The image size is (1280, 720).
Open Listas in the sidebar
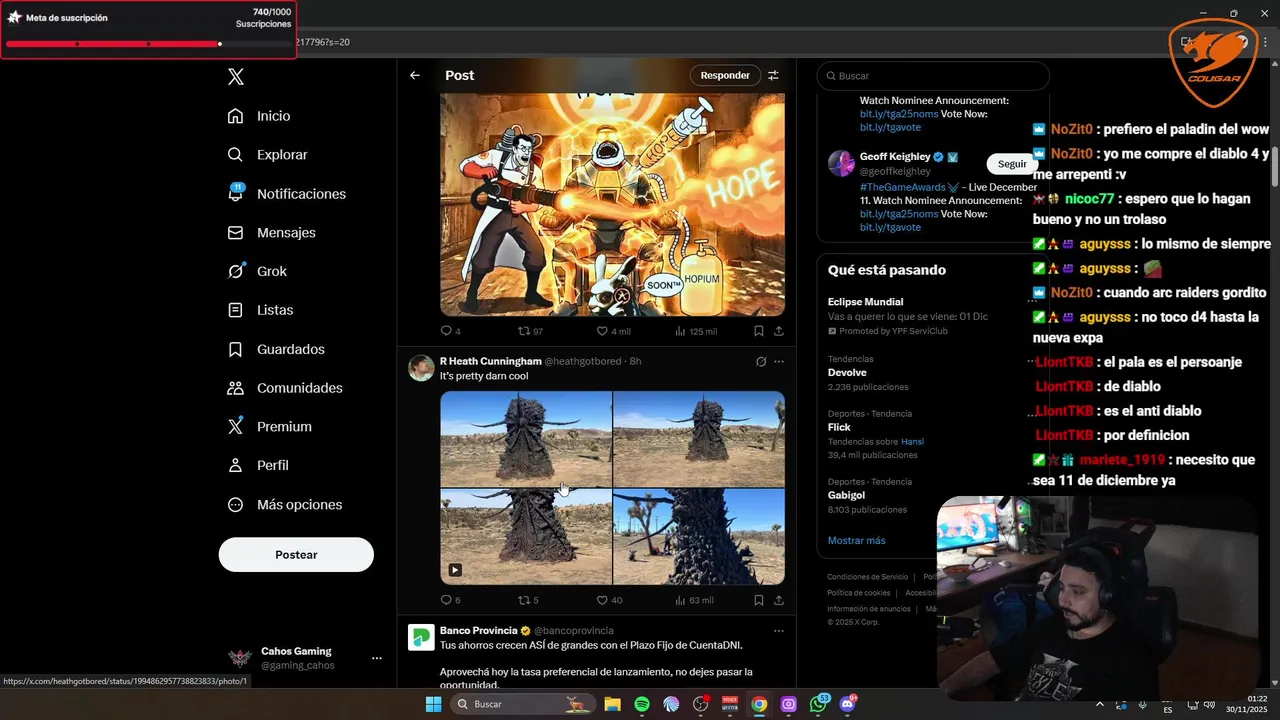click(x=260, y=310)
